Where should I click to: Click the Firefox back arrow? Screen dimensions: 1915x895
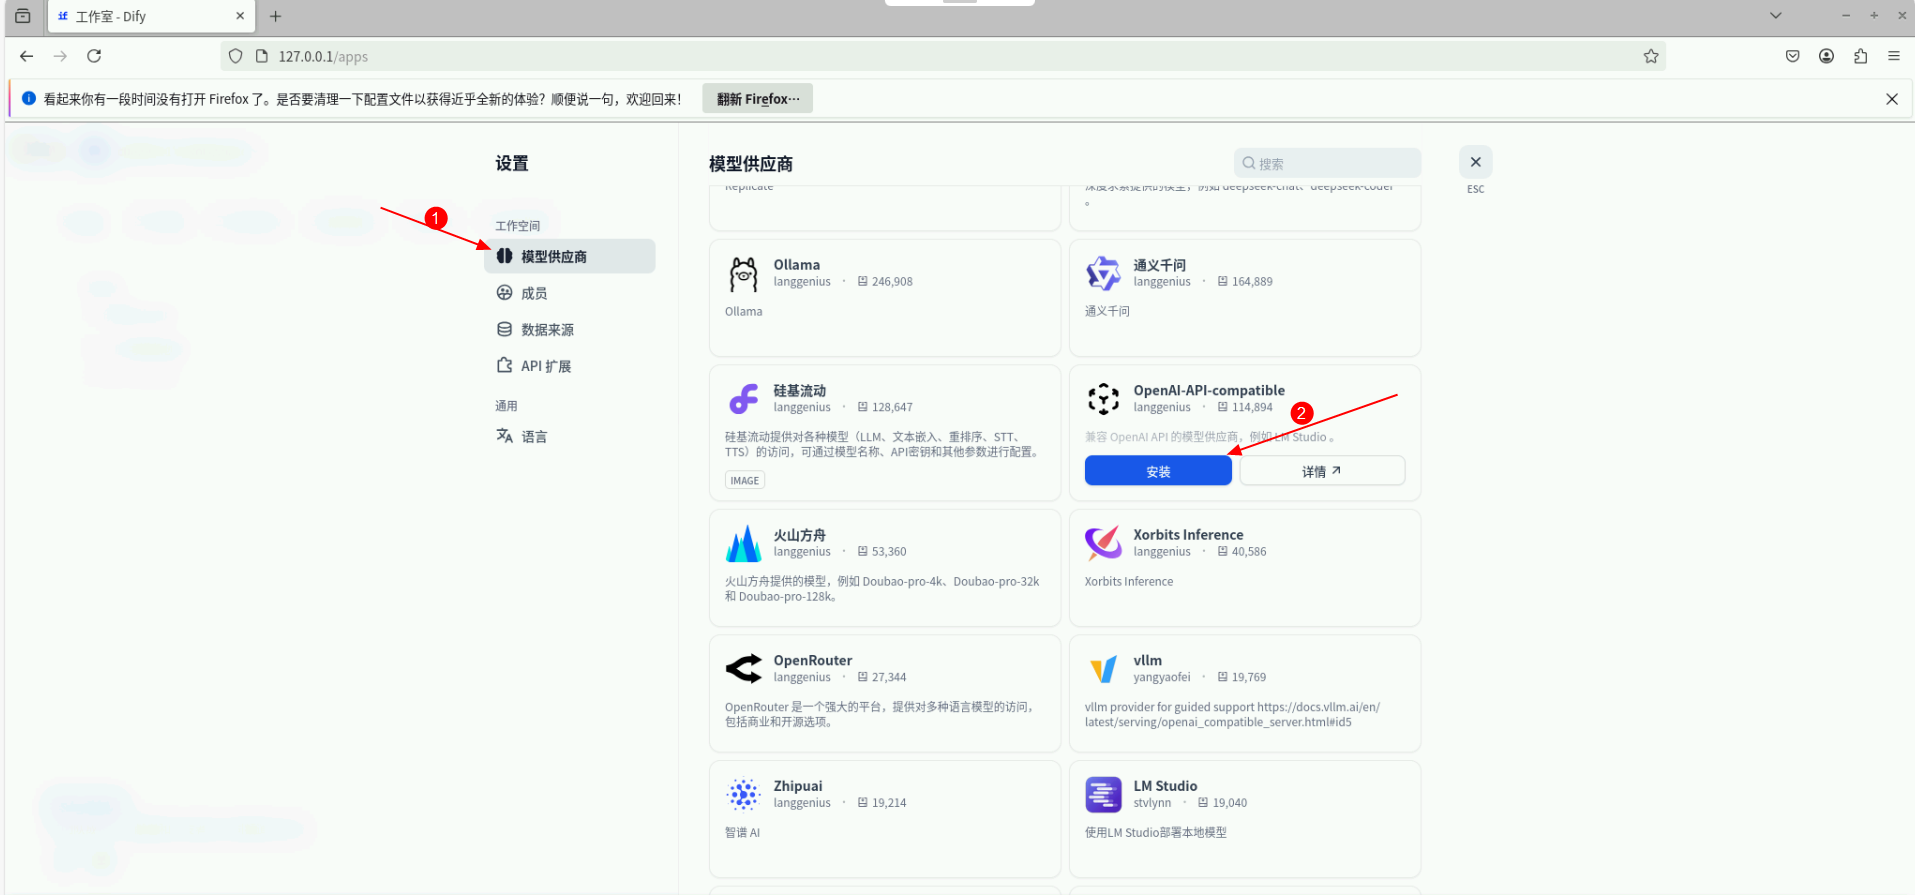[x=27, y=56]
